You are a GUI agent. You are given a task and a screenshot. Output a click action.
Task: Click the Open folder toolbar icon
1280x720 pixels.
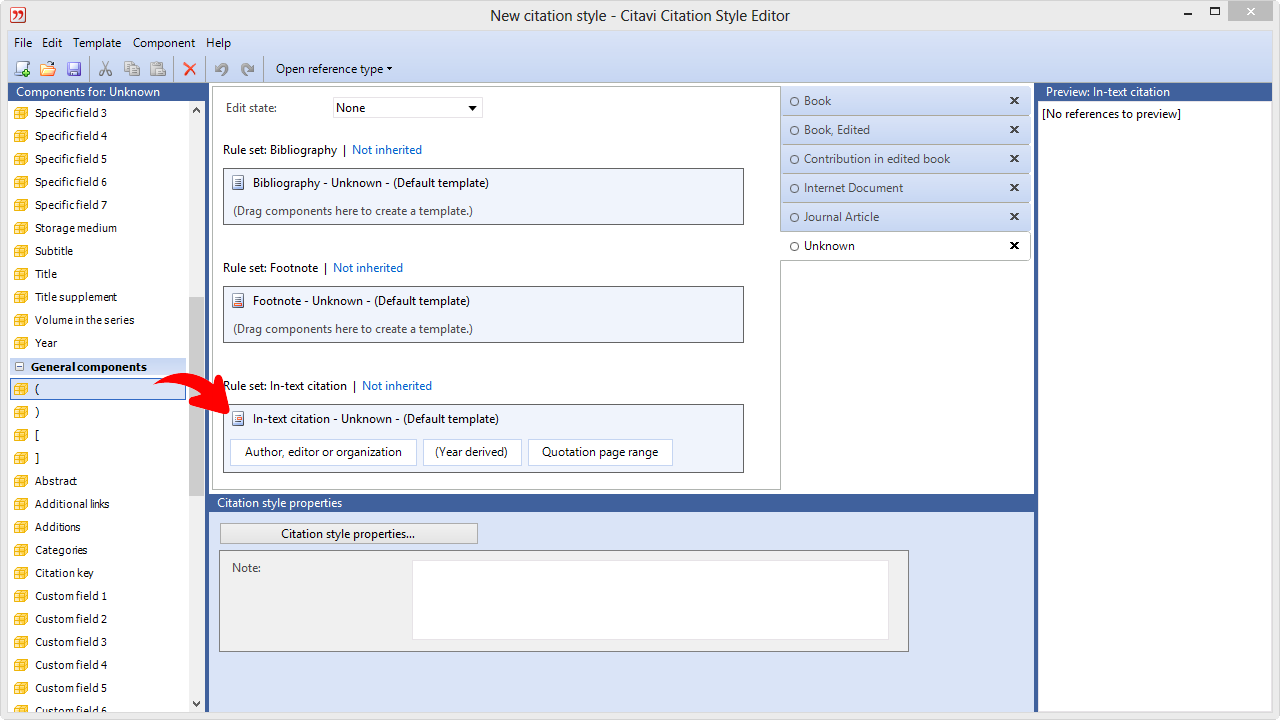click(x=47, y=69)
